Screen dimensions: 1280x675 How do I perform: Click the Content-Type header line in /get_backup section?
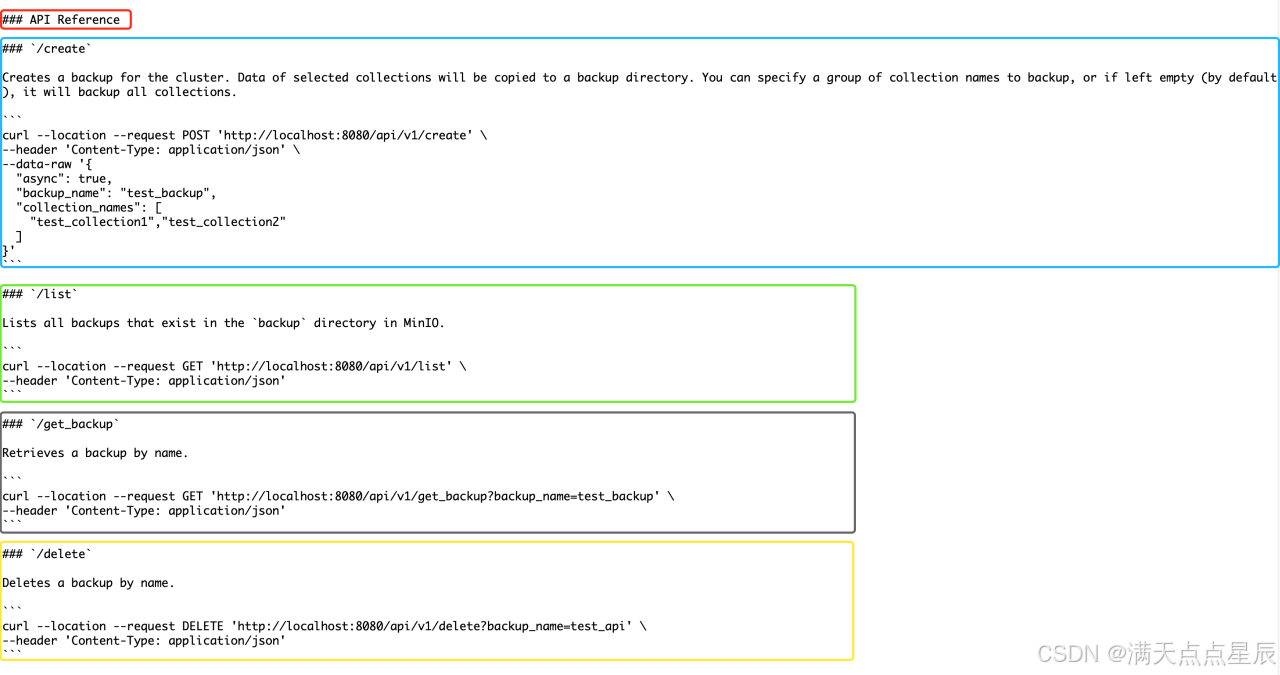[x=144, y=511]
